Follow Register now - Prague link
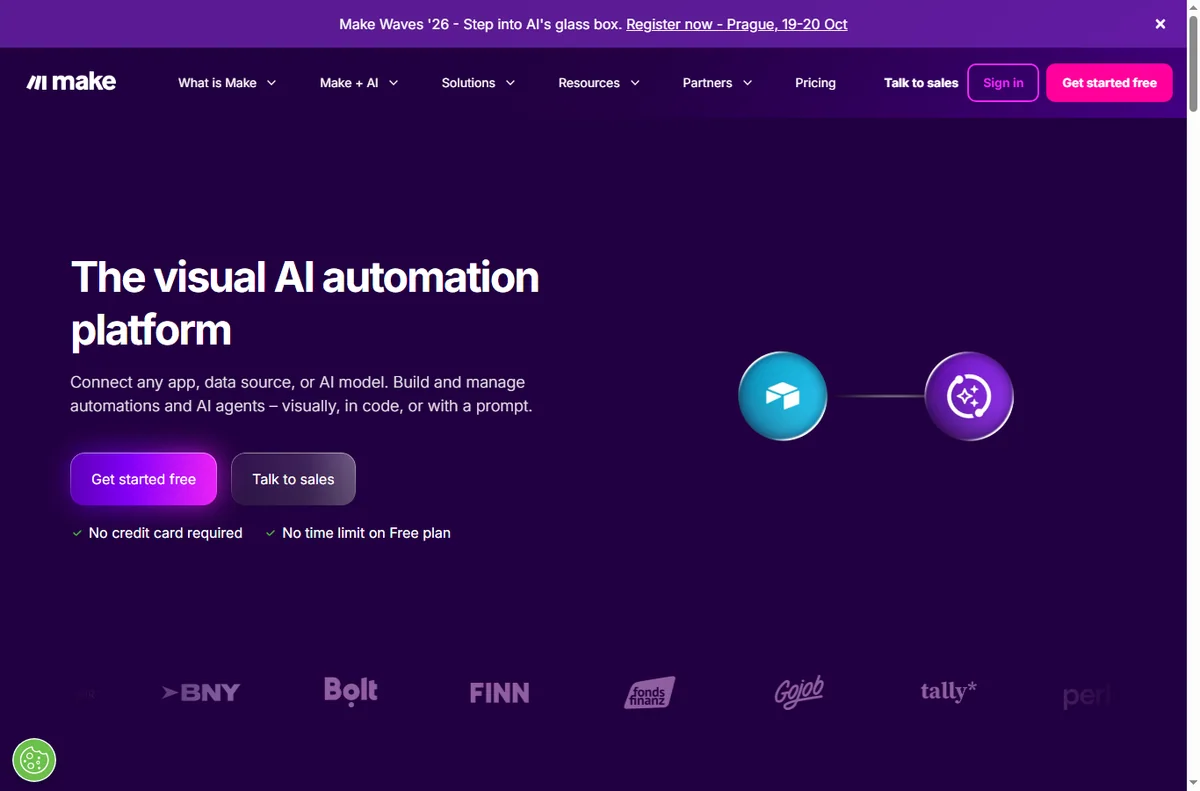Screen dimensions: 1200x791 click(737, 24)
